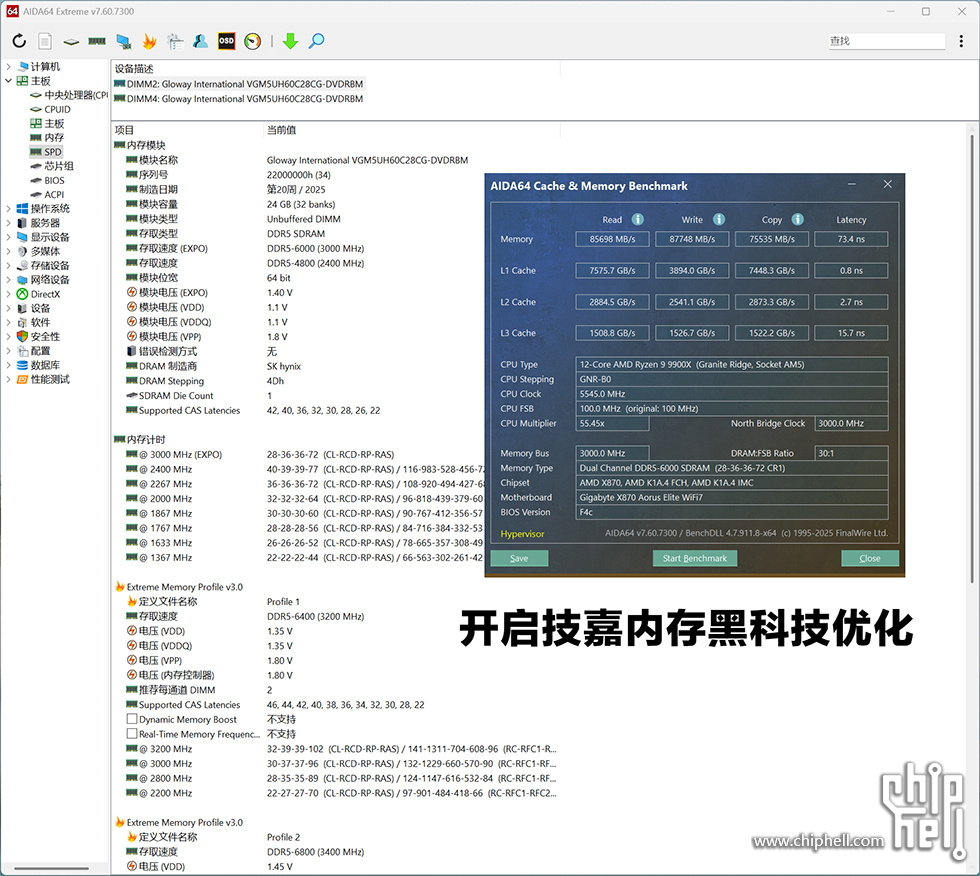The image size is (980, 876).
Task: Minimize the Cache & Memory Benchmark window
Action: (851, 184)
